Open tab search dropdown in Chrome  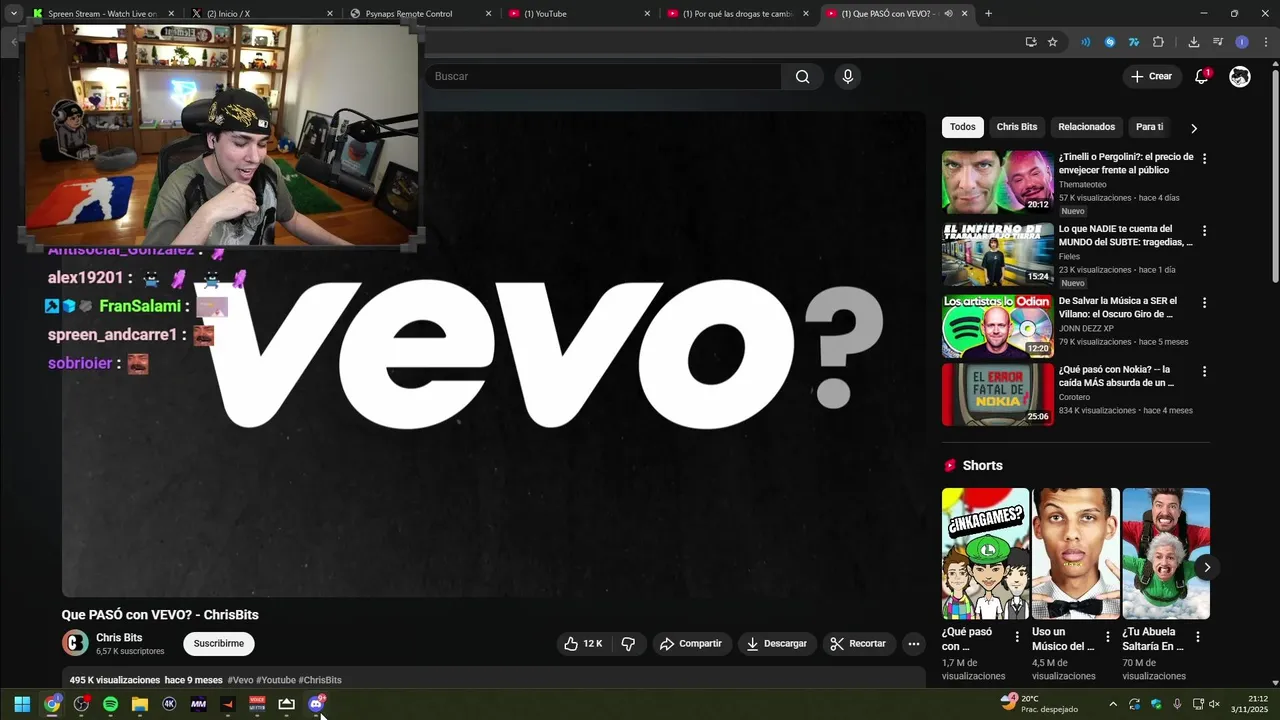click(14, 14)
